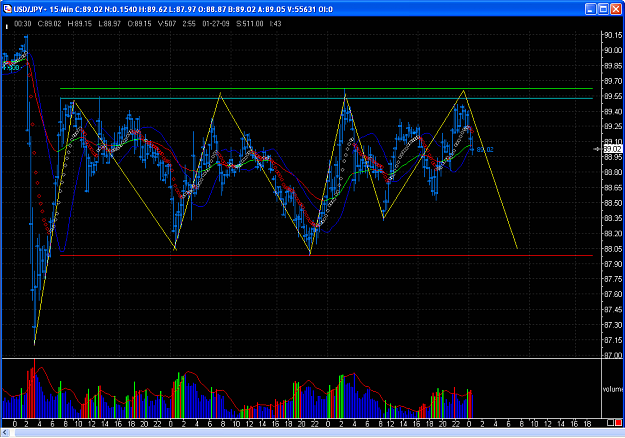The width and height of the screenshot is (625, 438).
Task: Click the chart window icon in title bar
Action: pyautogui.click(x=7, y=9)
